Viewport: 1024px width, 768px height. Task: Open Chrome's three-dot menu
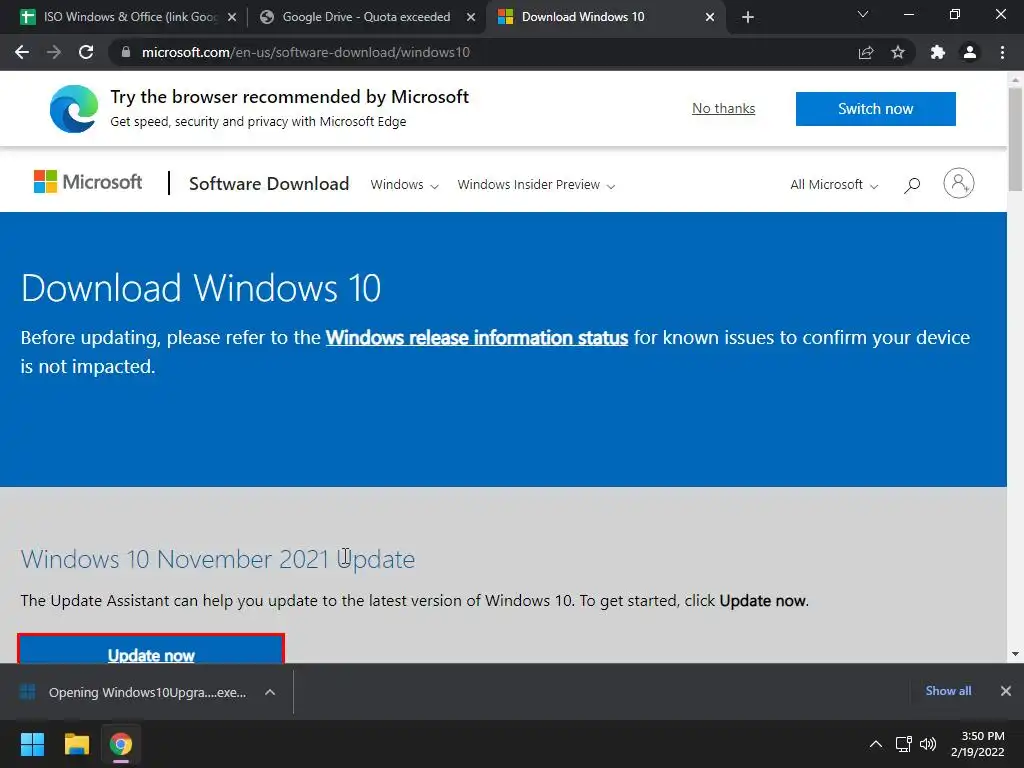1002,52
